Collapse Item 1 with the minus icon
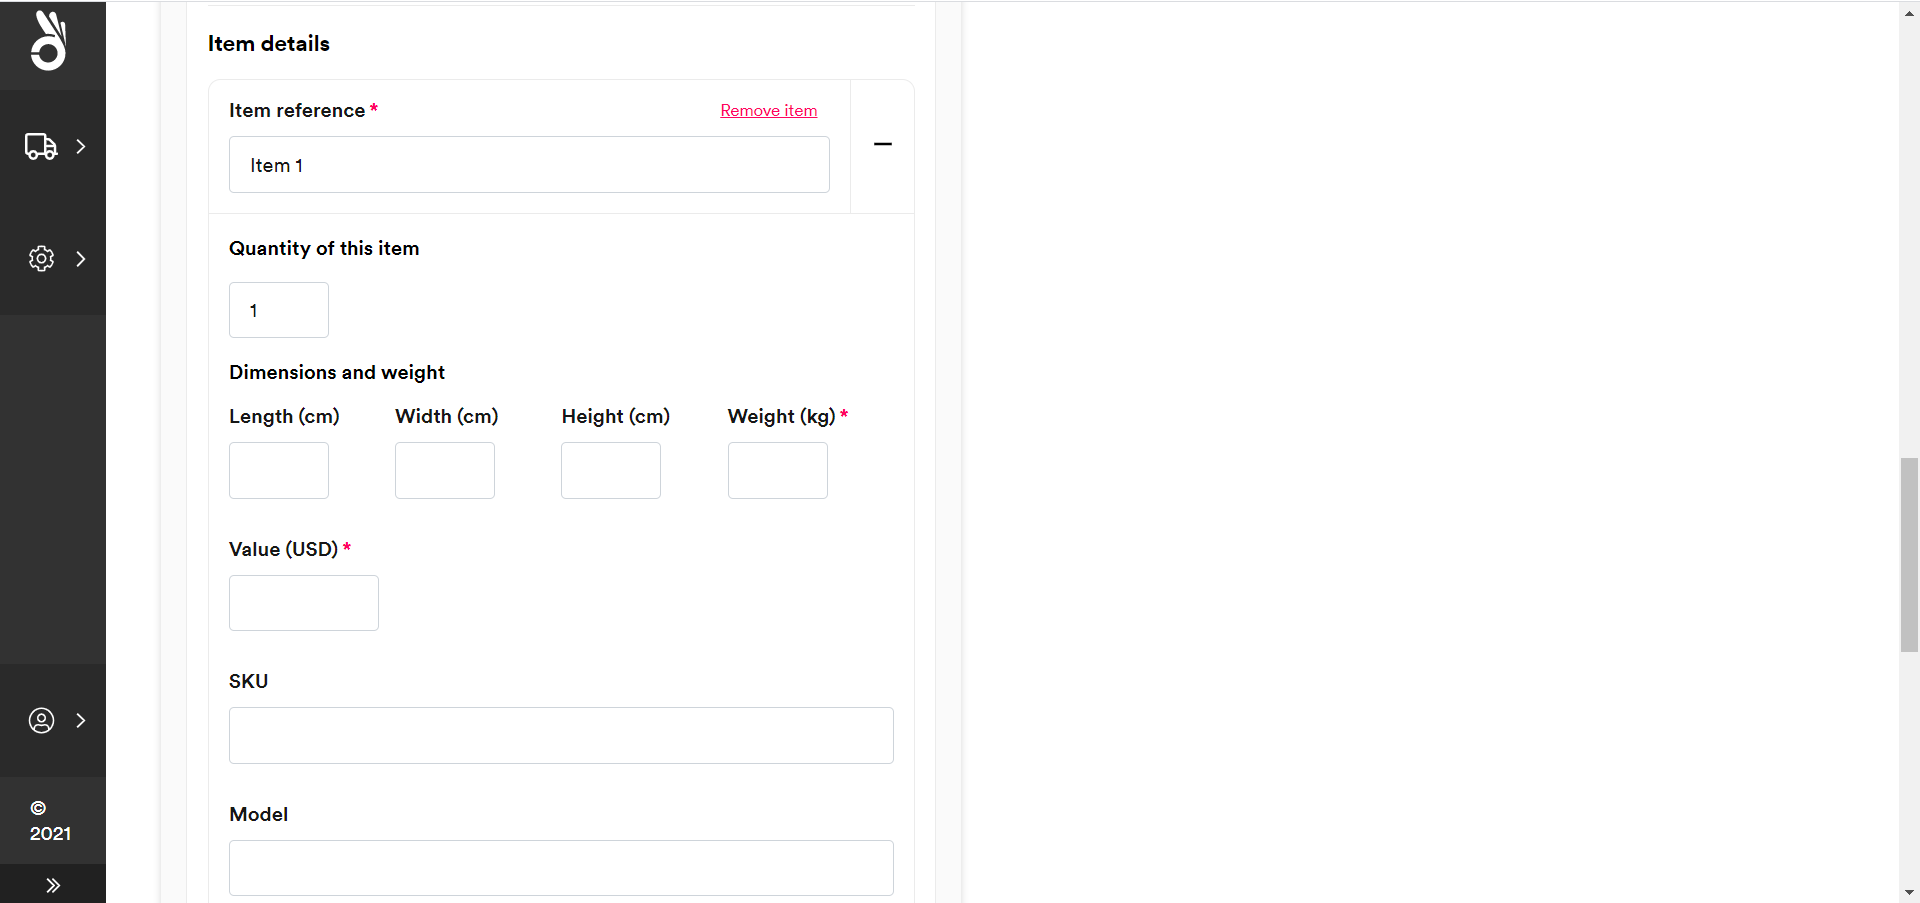This screenshot has width=1920, height=903. [882, 145]
